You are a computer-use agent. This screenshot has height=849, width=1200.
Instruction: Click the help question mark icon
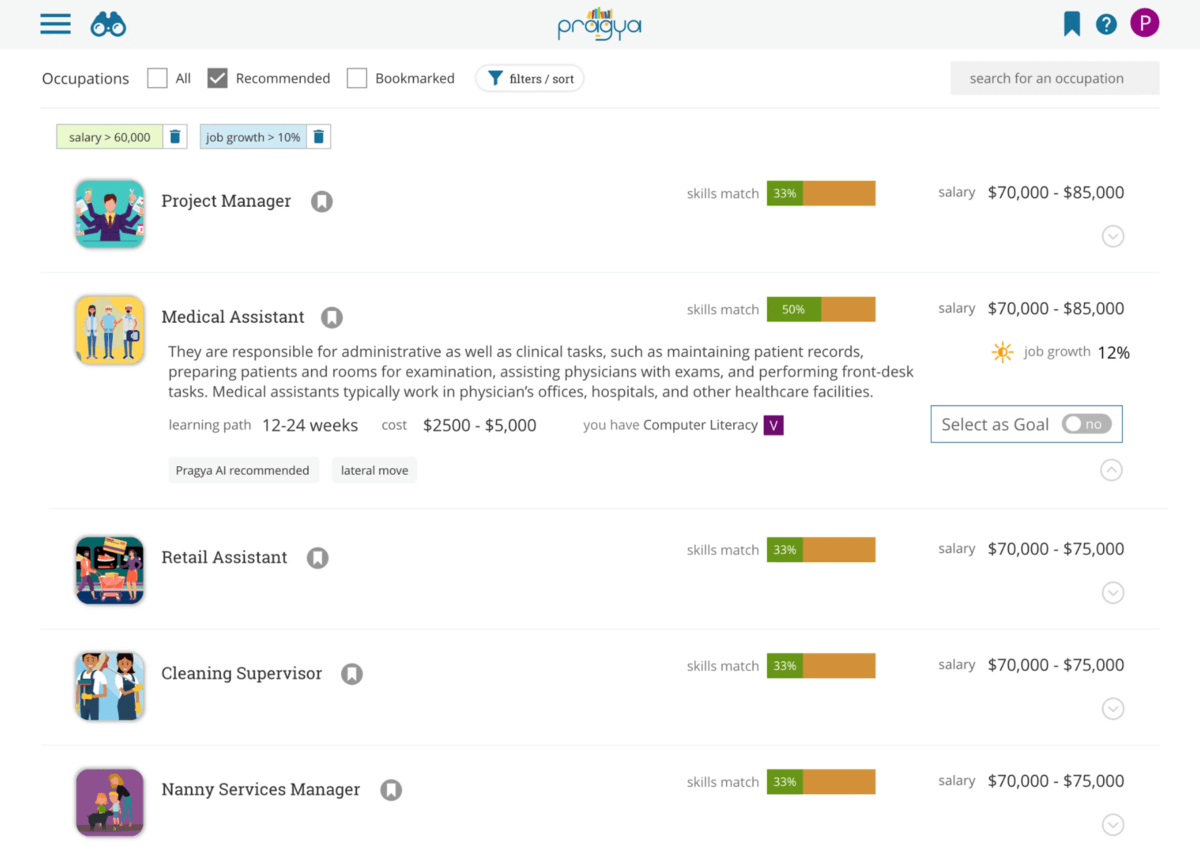click(1106, 24)
